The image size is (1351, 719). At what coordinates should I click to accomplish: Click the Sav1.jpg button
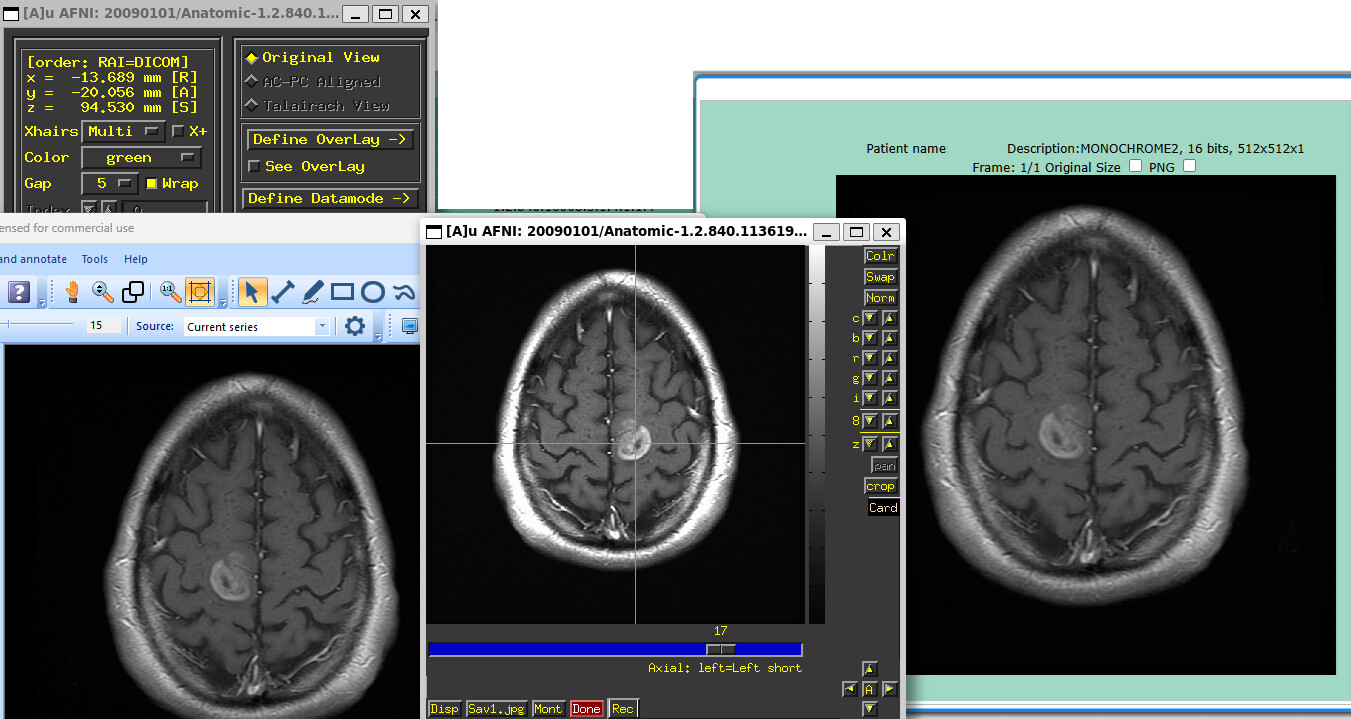[x=496, y=708]
